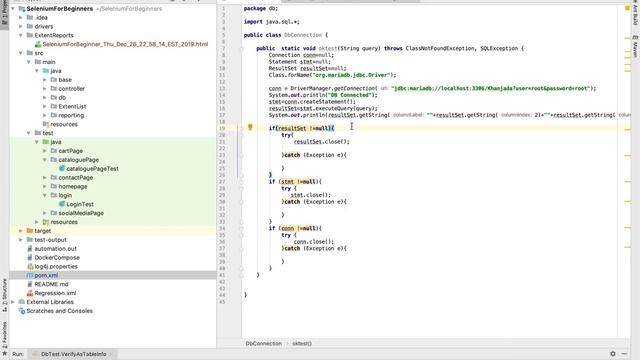The image size is (640, 360).
Task: Click the fold marker at line 27
Action: [x=242, y=182]
